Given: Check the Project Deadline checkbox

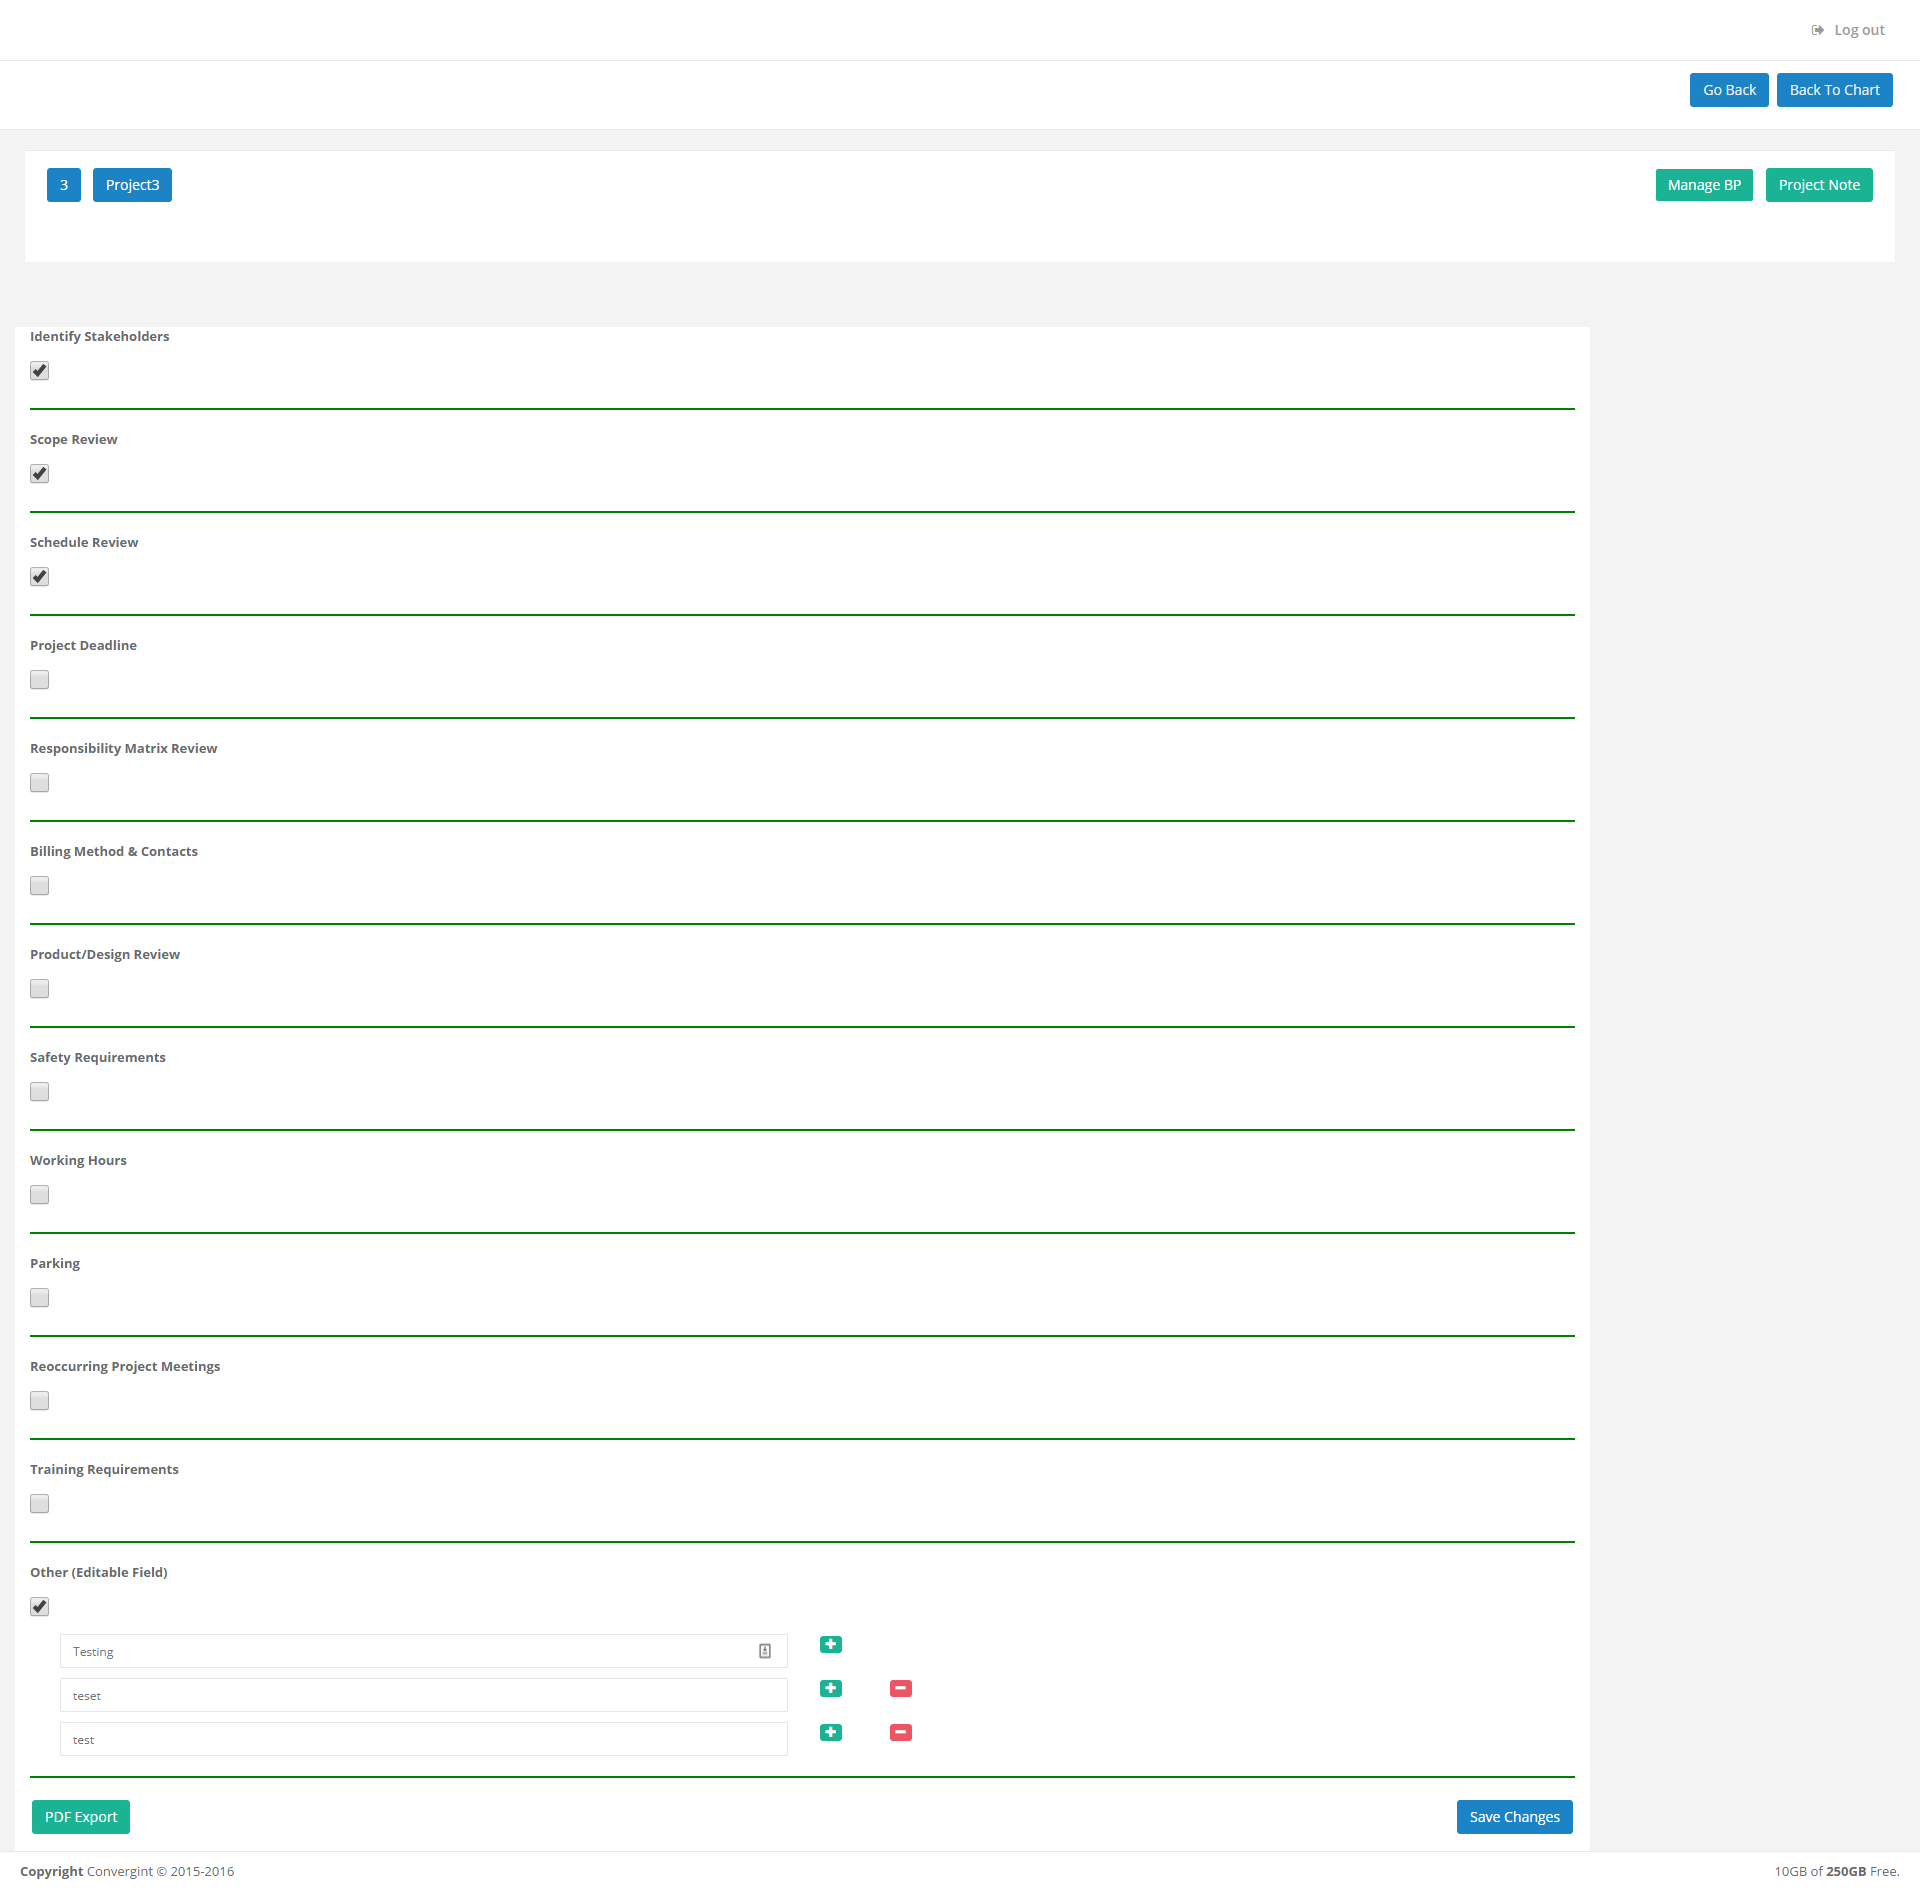Looking at the screenshot, I should (39, 679).
